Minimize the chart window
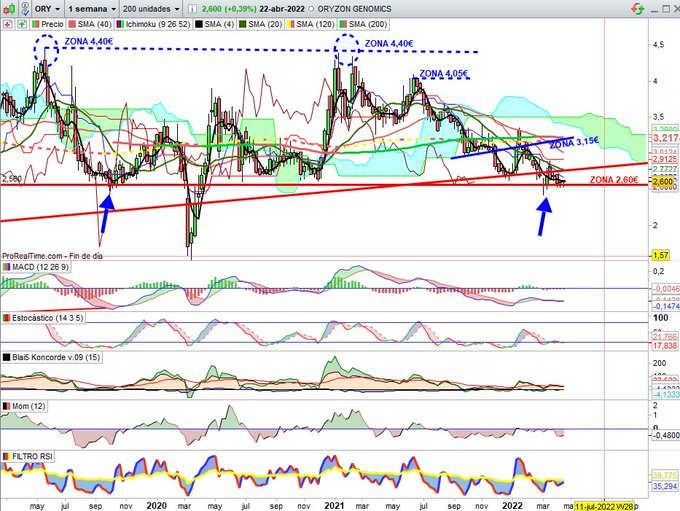The image size is (680, 511). (x=654, y=10)
